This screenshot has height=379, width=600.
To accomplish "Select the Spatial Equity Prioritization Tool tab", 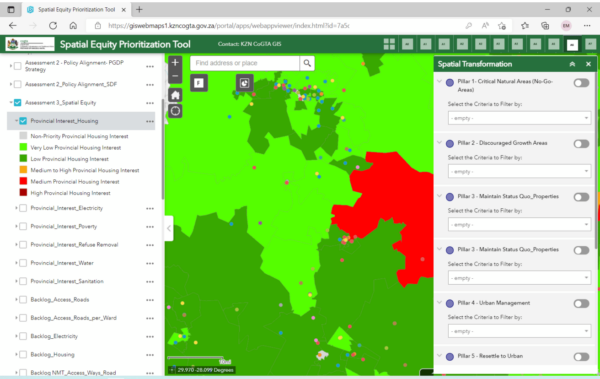I will [x=76, y=10].
